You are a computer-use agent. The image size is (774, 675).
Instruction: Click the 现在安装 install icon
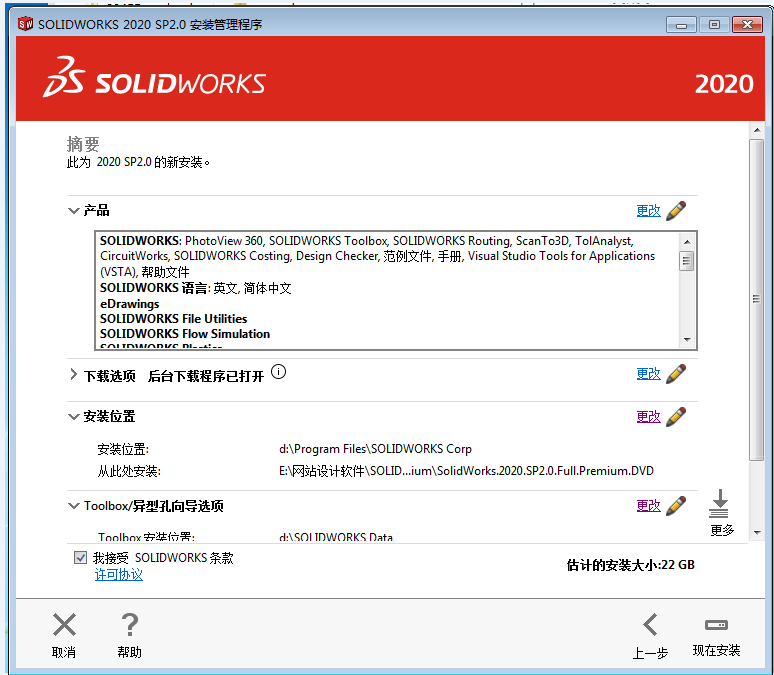pos(716,626)
